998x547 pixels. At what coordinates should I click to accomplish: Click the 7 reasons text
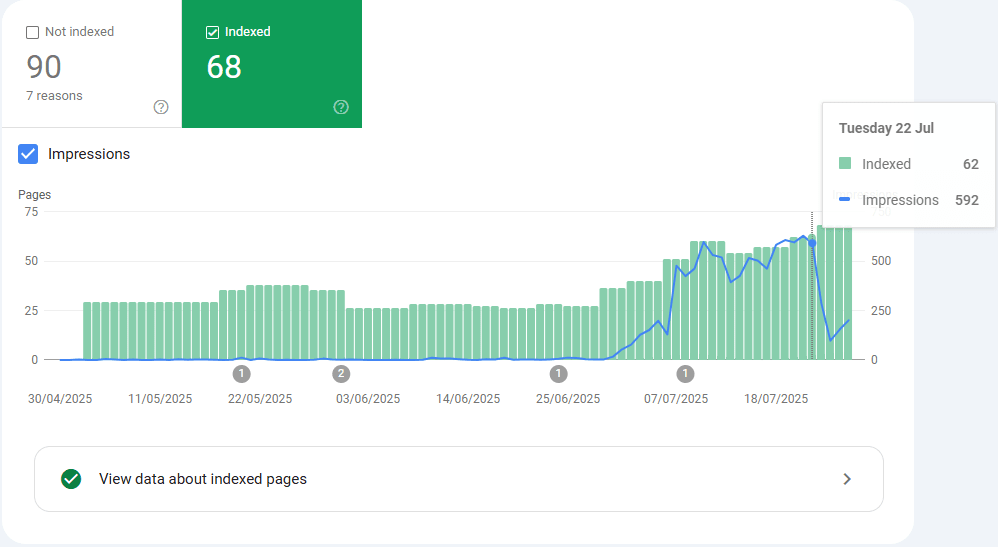[54, 96]
